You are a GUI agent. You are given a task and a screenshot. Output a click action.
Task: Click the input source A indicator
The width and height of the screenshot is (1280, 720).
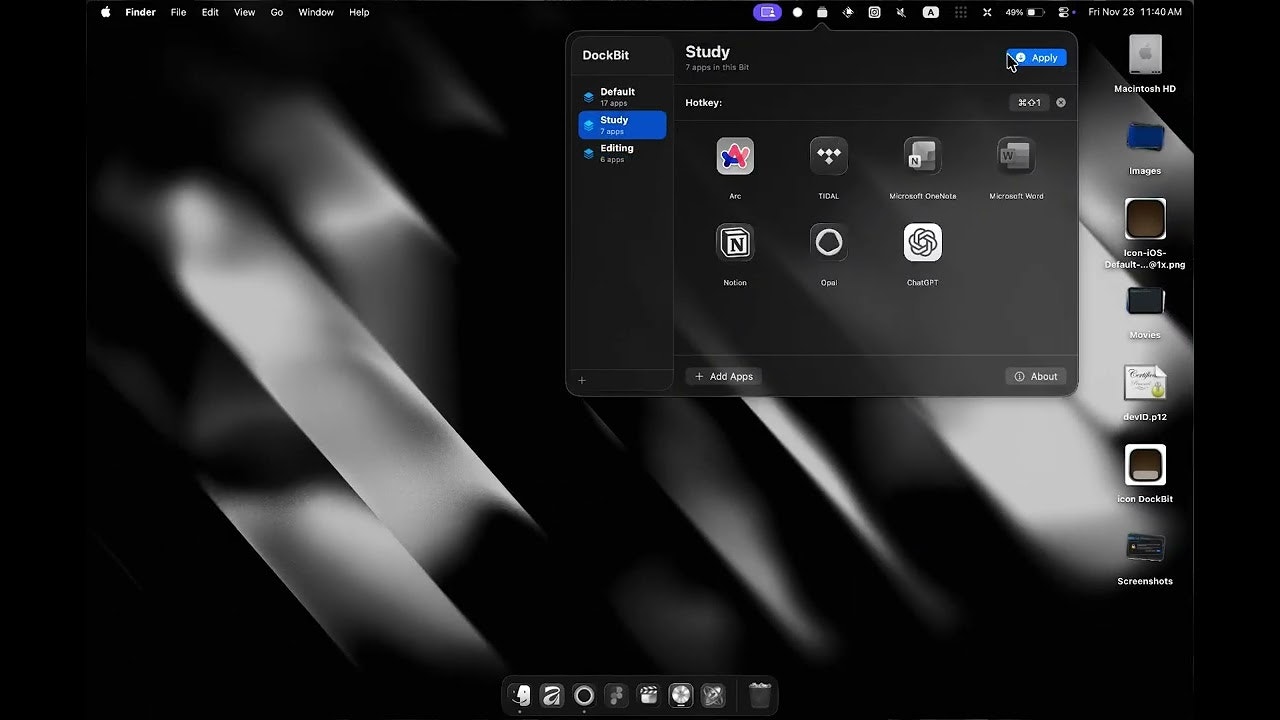click(931, 12)
